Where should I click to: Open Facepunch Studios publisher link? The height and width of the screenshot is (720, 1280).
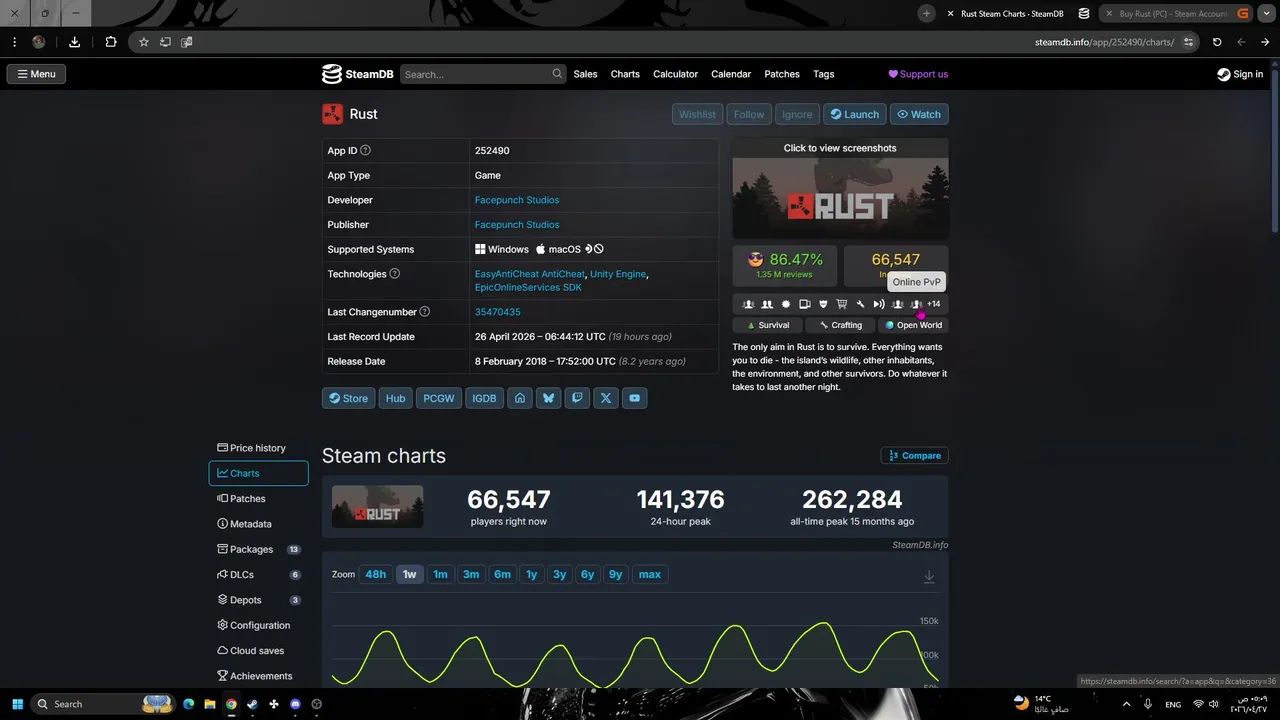517,225
